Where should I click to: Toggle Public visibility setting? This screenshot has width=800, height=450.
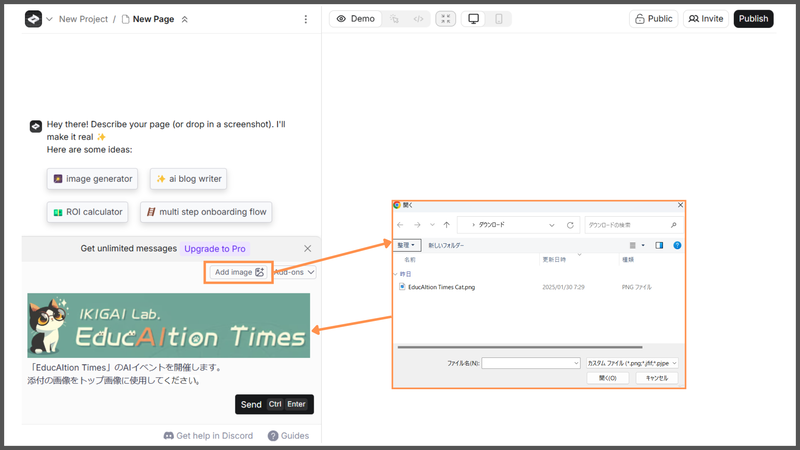(x=654, y=19)
